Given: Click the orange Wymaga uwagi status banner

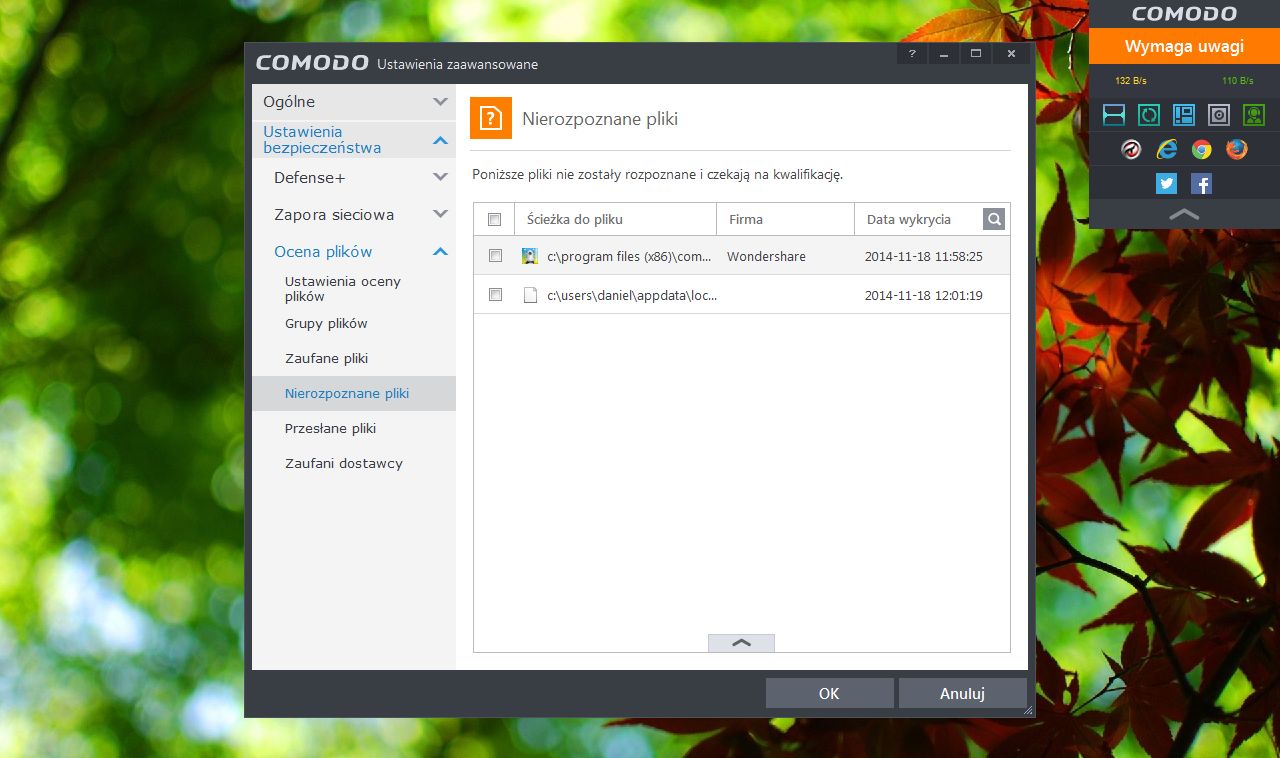Looking at the screenshot, I should click(x=1184, y=46).
